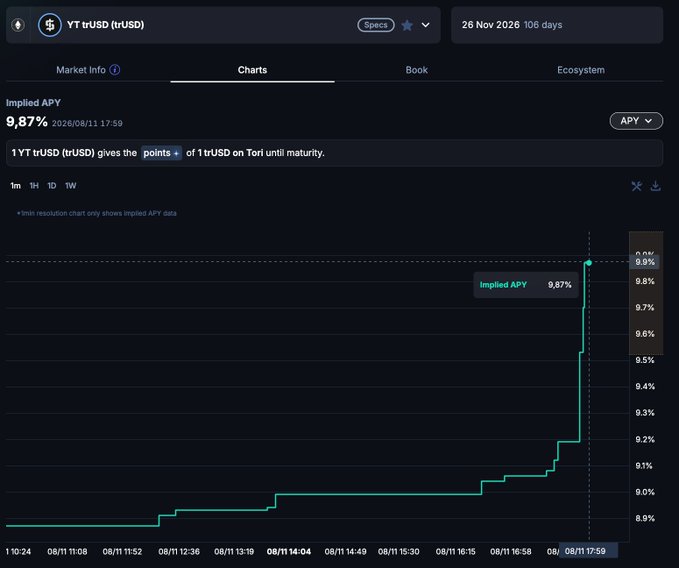
Task: Click the 106 days remaining text
Action: 543,25
